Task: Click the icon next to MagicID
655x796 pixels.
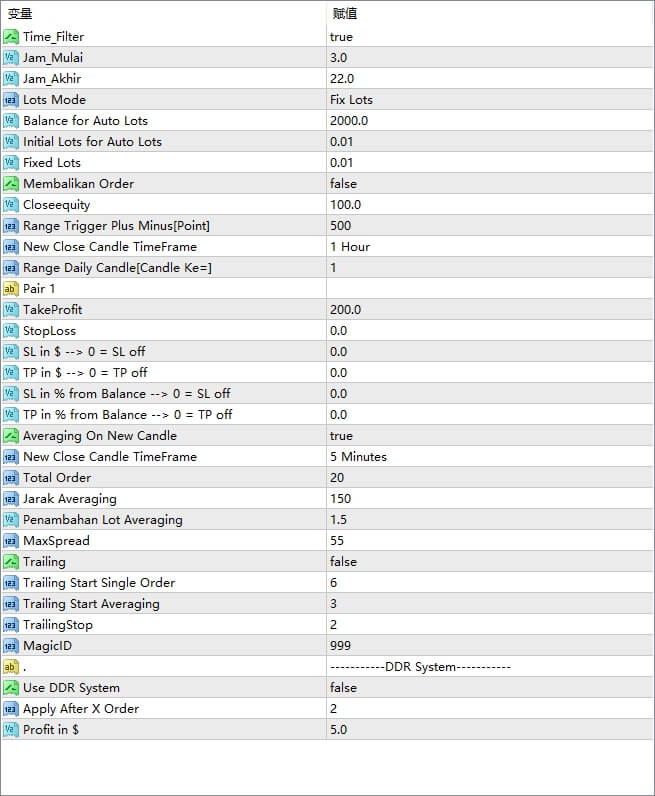Action: 11,646
